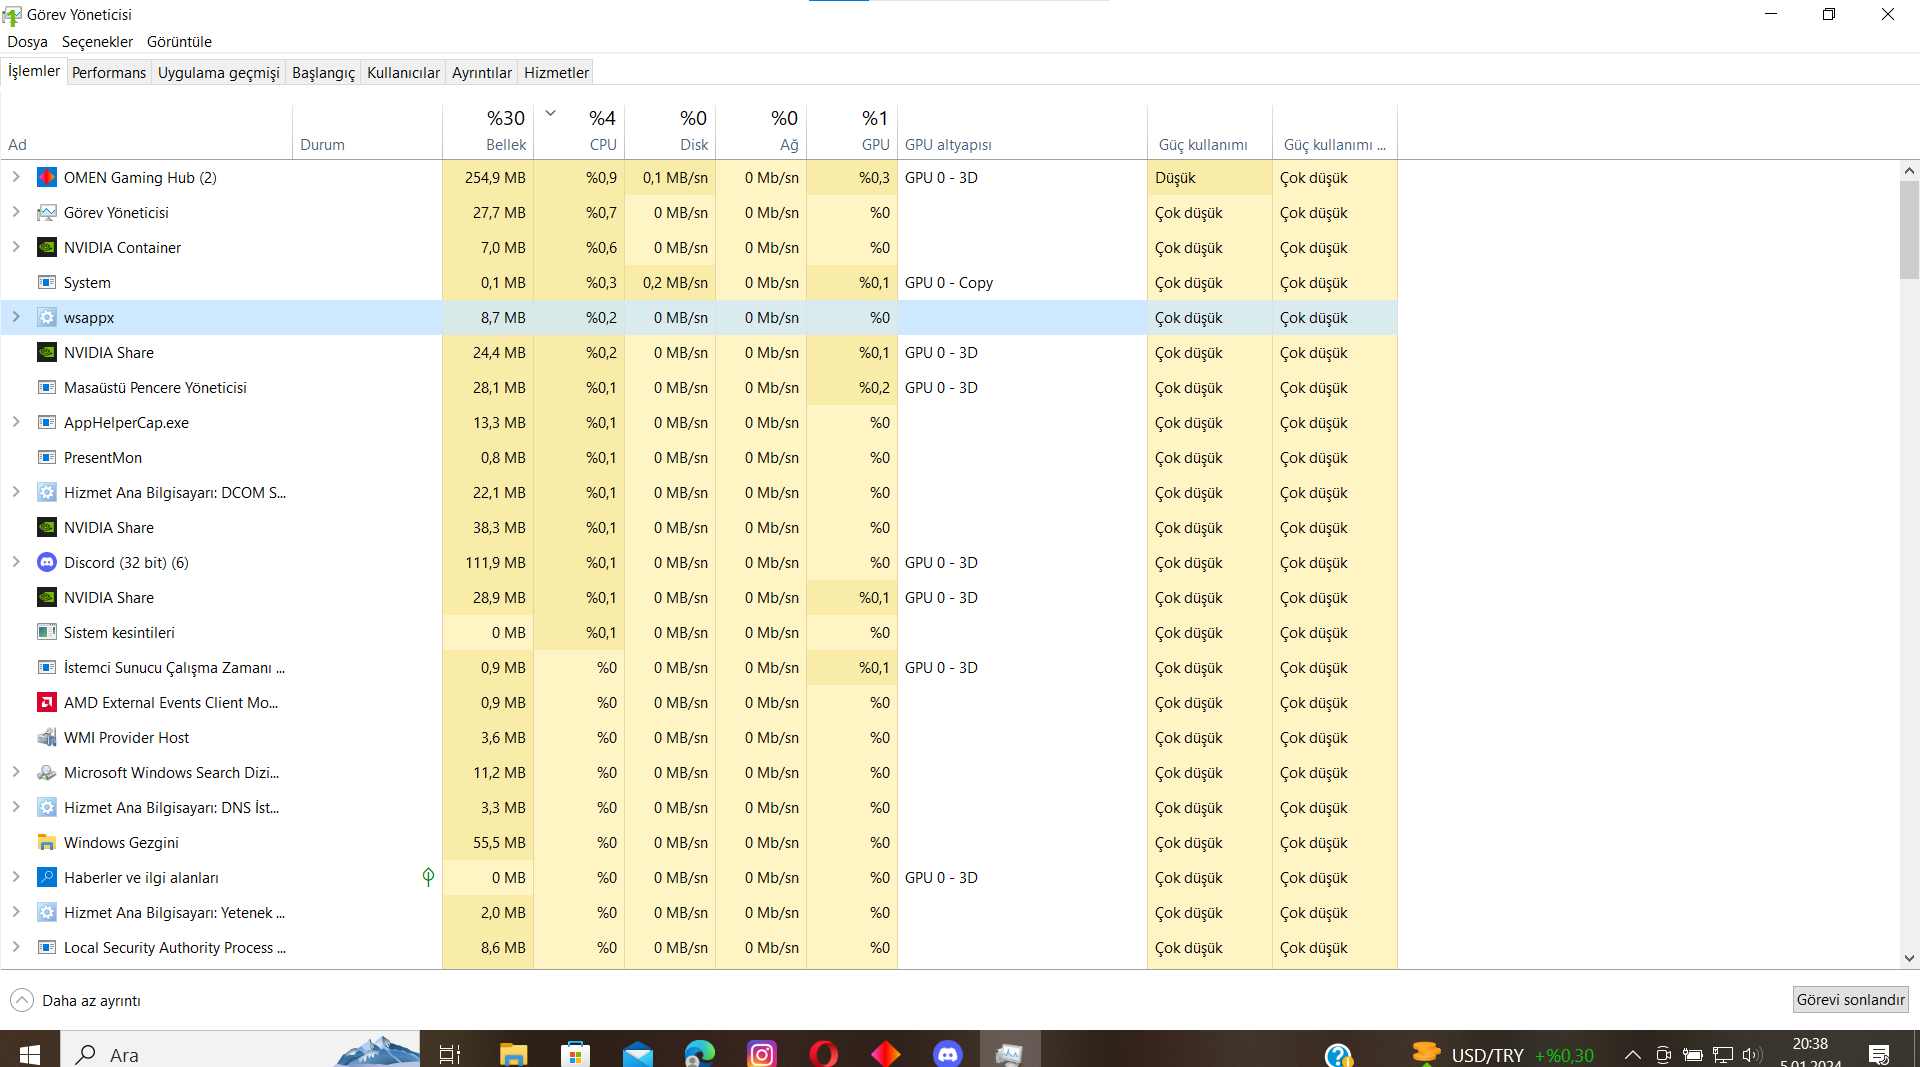Expand the OMEN Gaming Hub process group
The height and width of the screenshot is (1067, 1920).
tap(16, 178)
